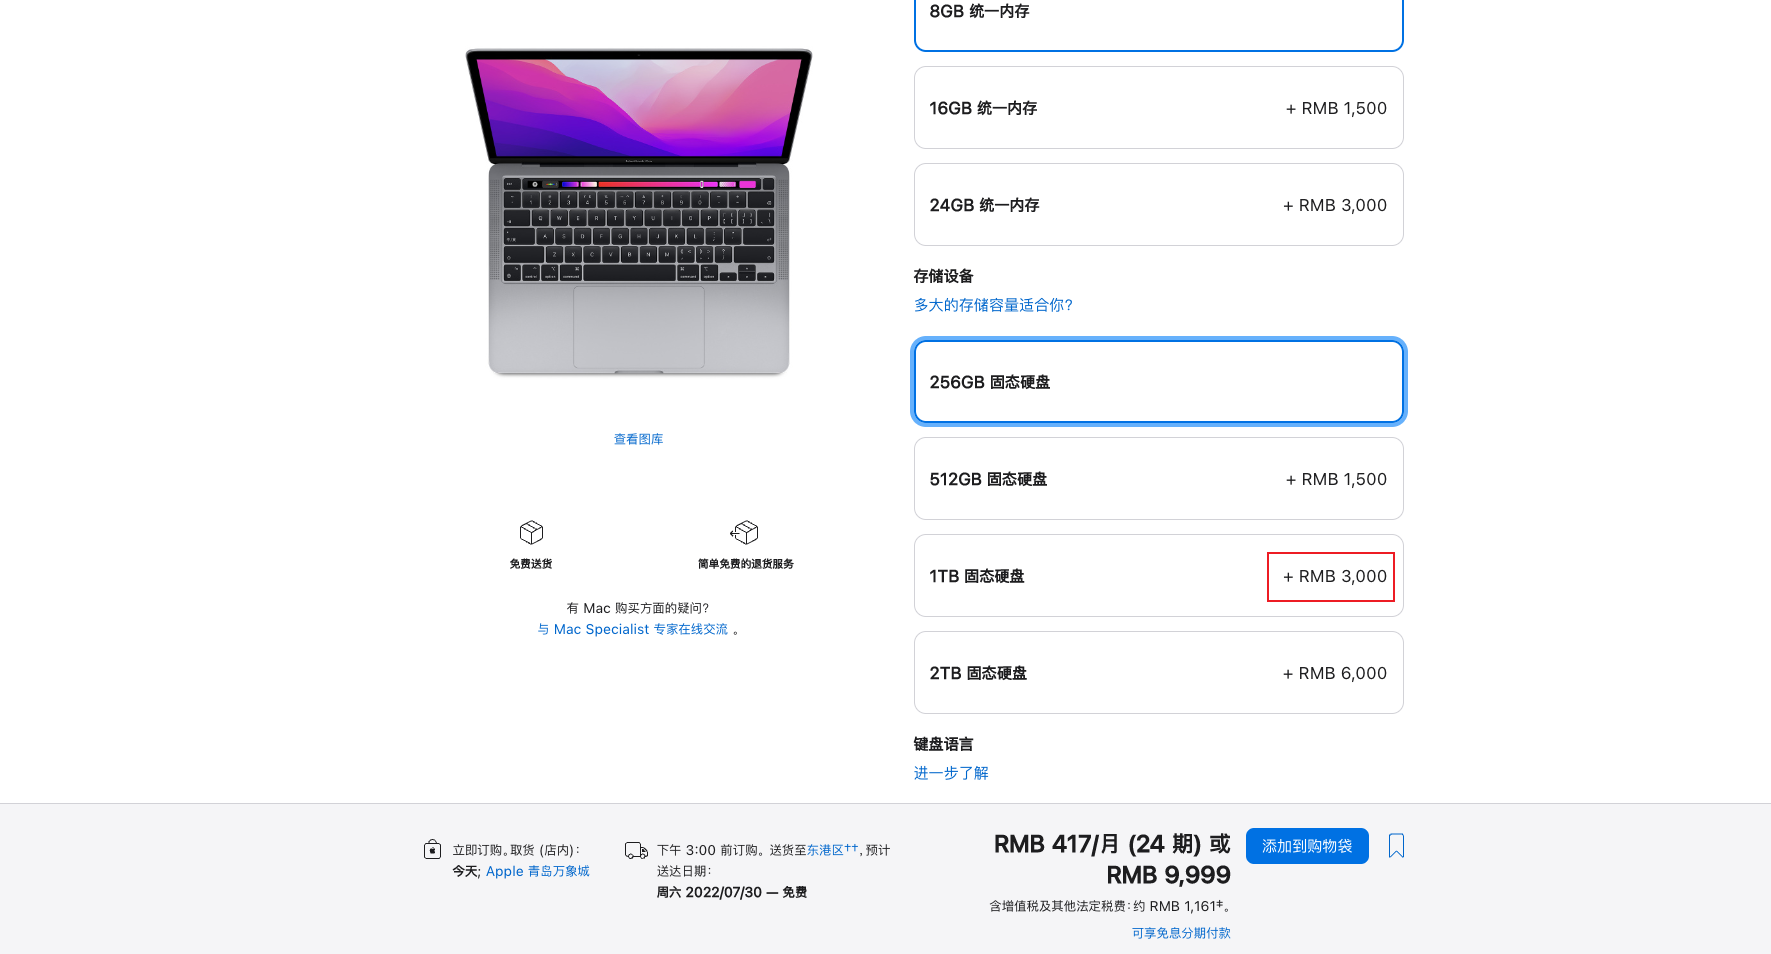1771x954 pixels.
Task: Click the free shipping box icon
Action: (531, 532)
